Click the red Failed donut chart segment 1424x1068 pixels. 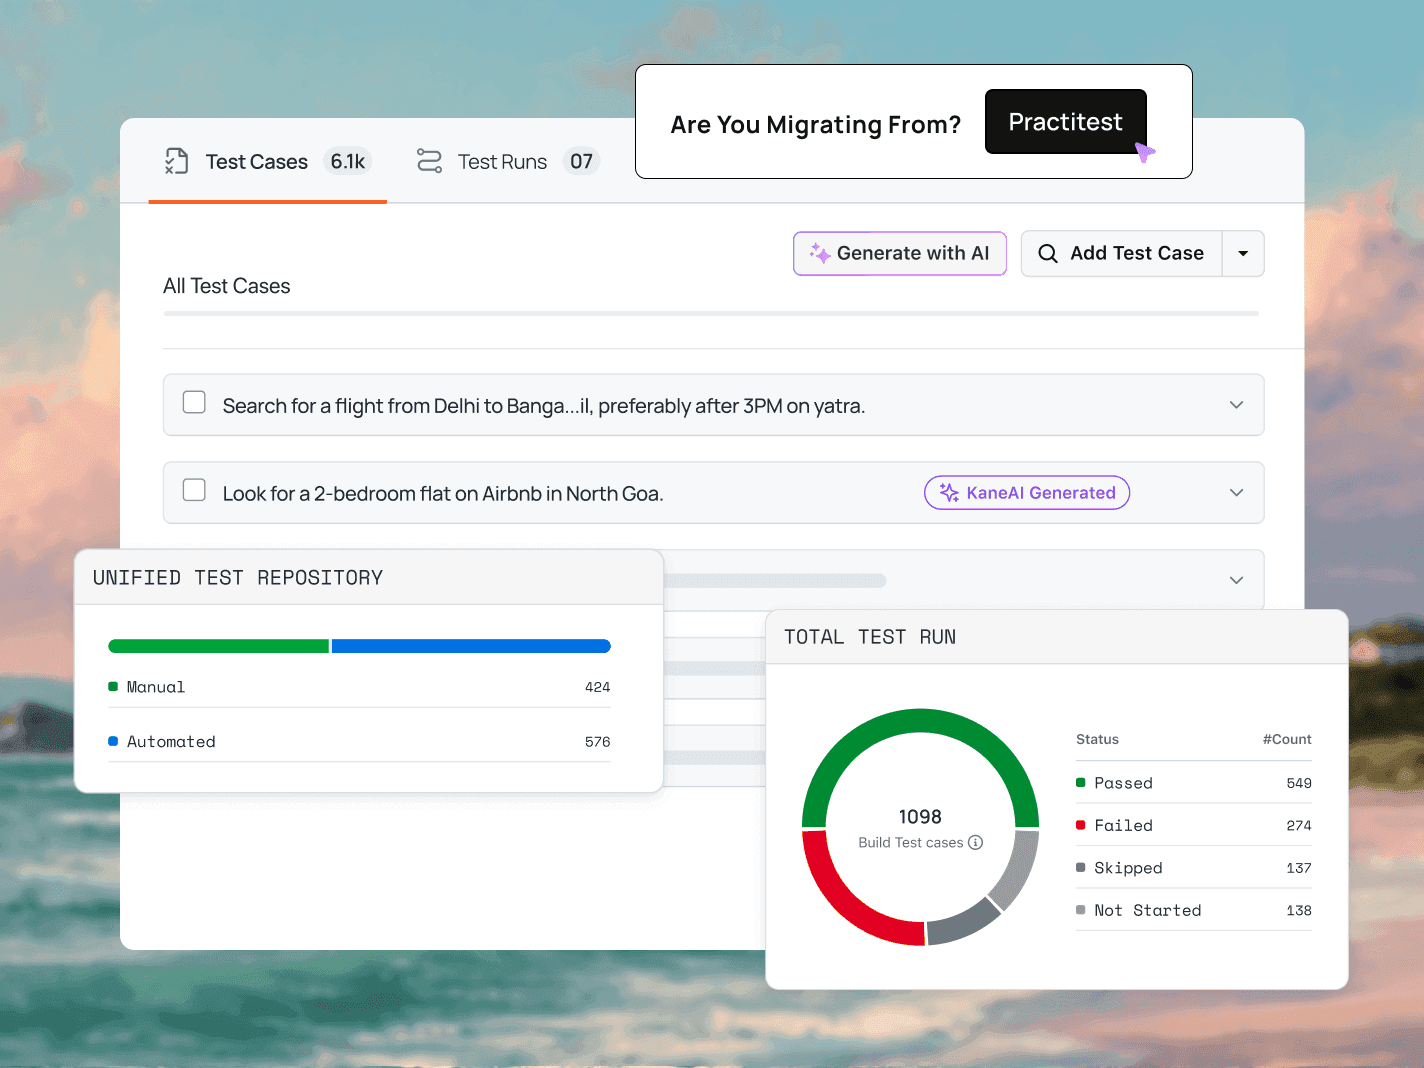(845, 906)
